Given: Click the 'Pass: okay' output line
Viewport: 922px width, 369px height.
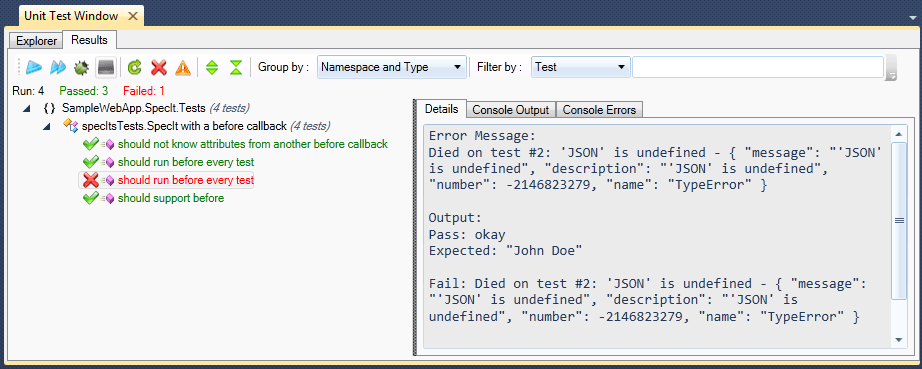Looking at the screenshot, I should pos(467,235).
